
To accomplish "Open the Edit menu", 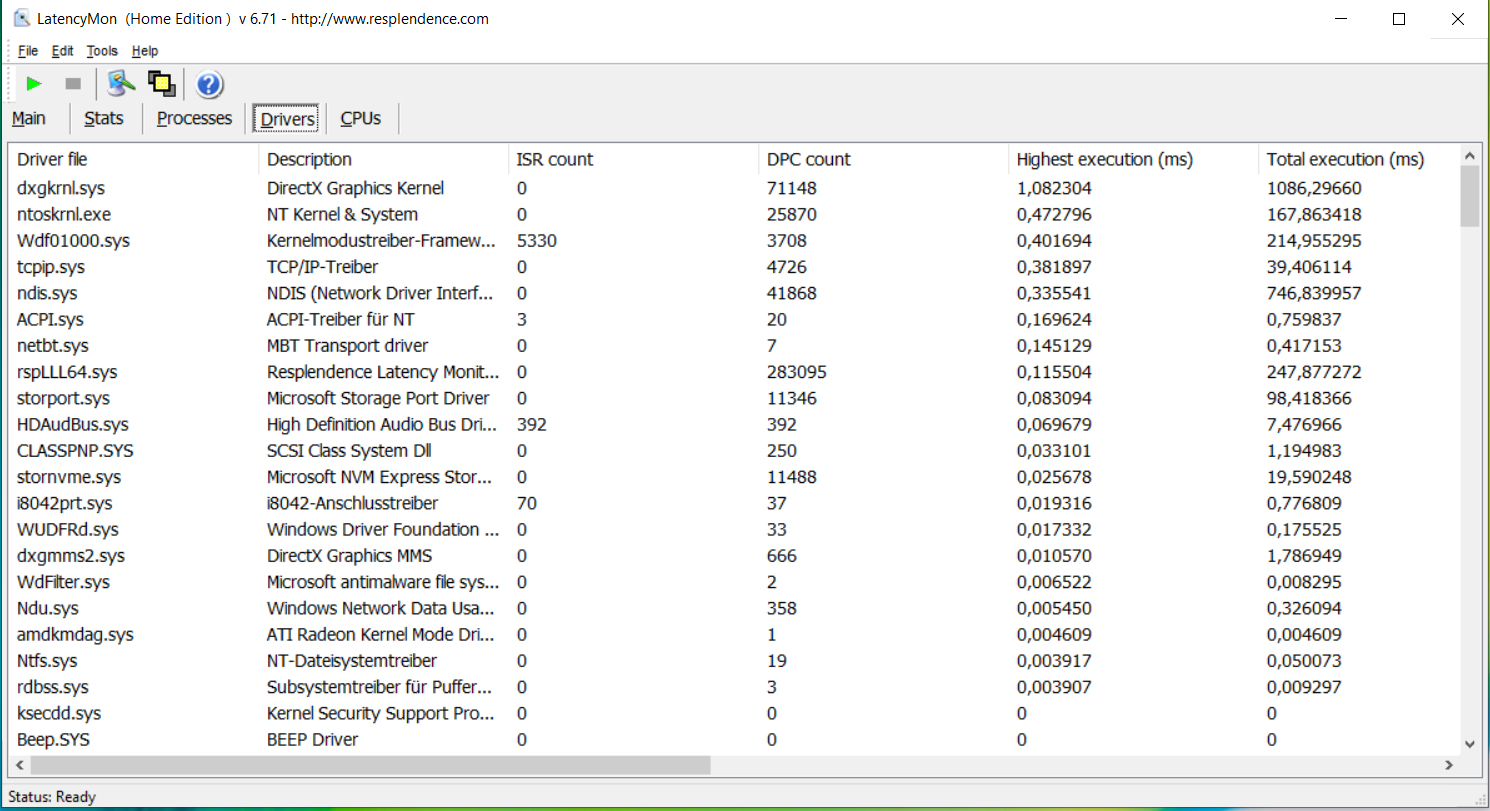I will pos(63,51).
